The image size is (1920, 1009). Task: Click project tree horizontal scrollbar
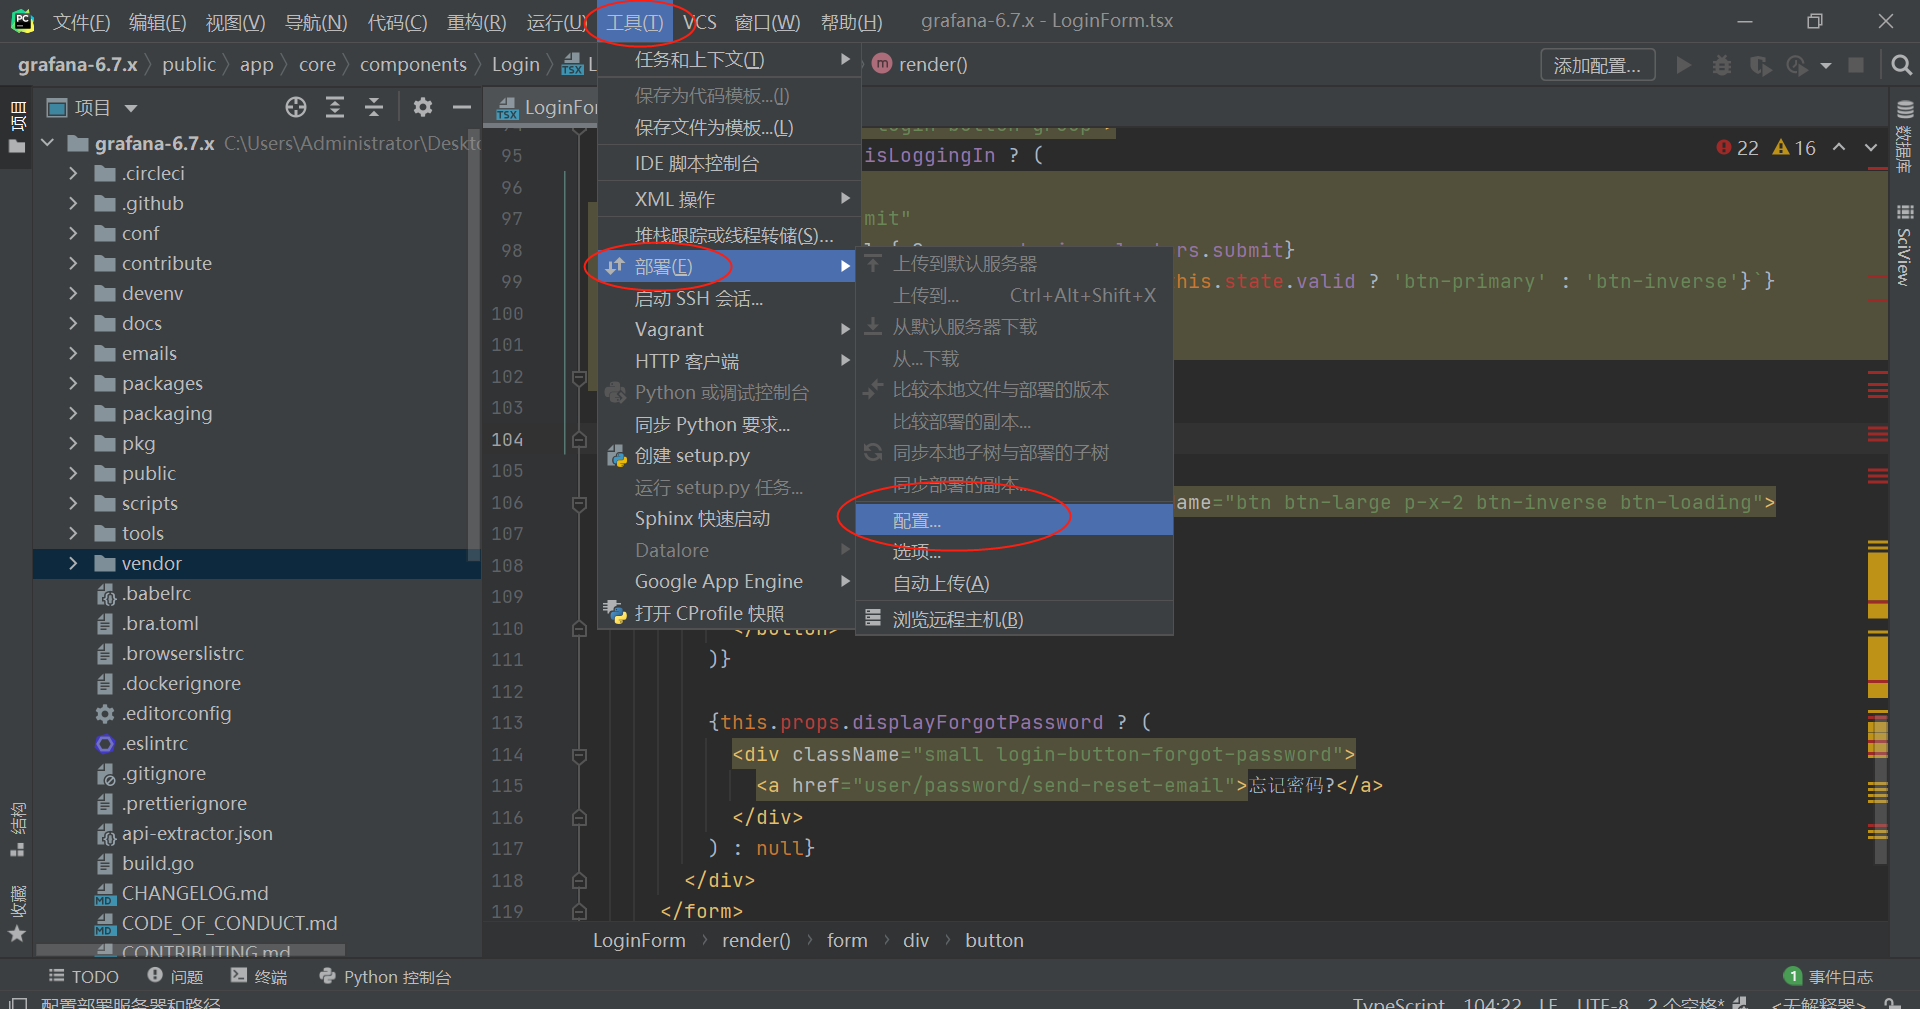pyautogui.click(x=190, y=949)
